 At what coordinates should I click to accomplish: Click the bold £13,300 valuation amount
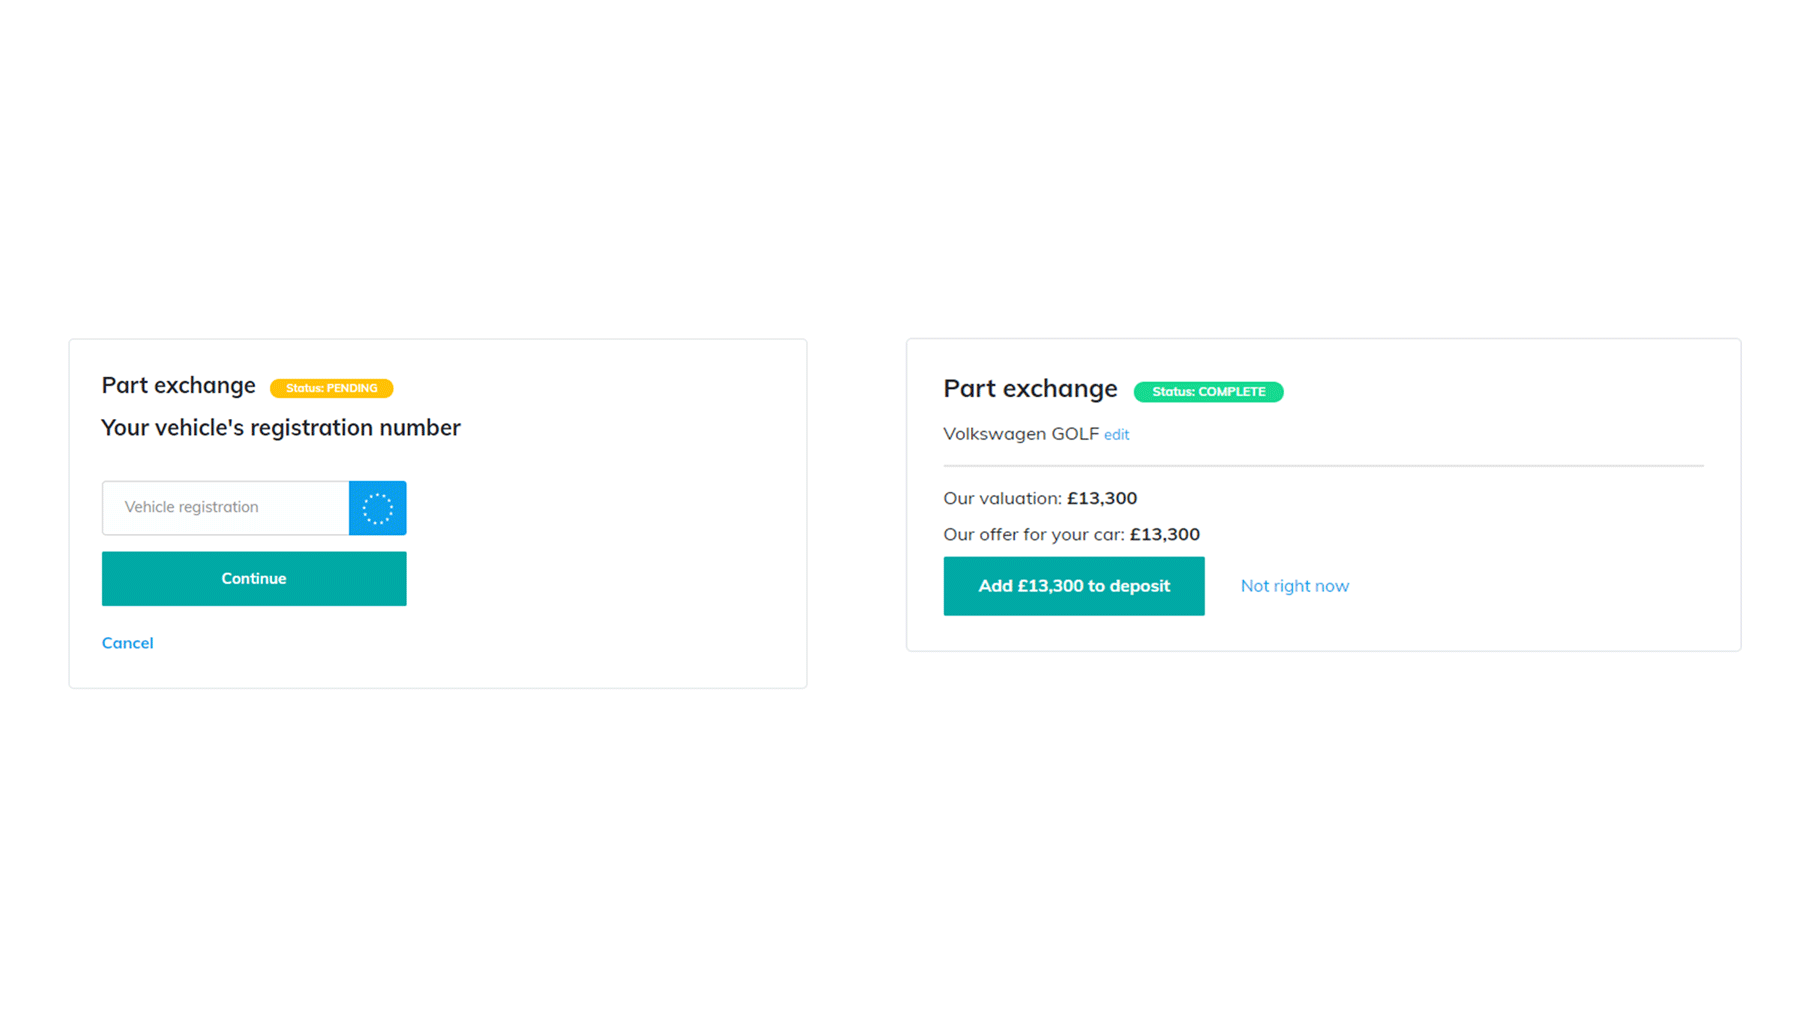click(x=1102, y=498)
